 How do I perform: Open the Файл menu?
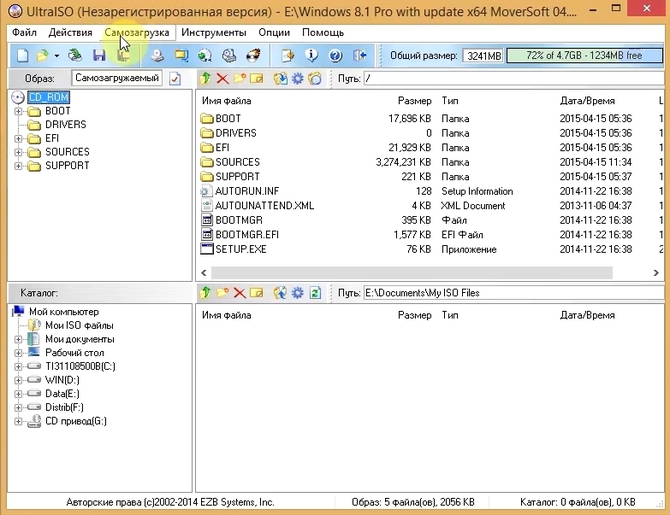pos(24,32)
